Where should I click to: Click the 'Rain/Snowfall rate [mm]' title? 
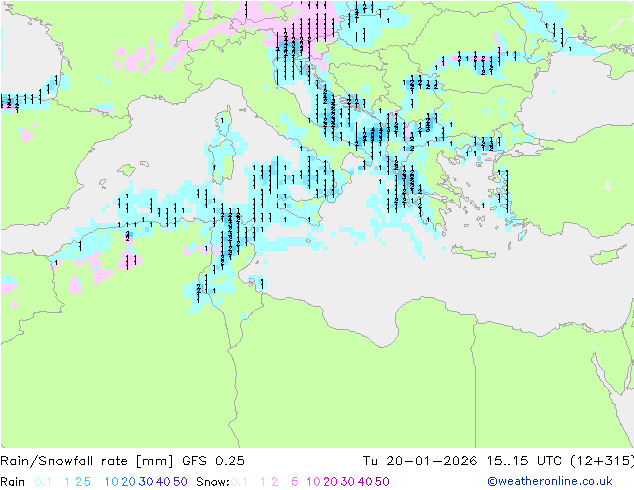click(87, 461)
